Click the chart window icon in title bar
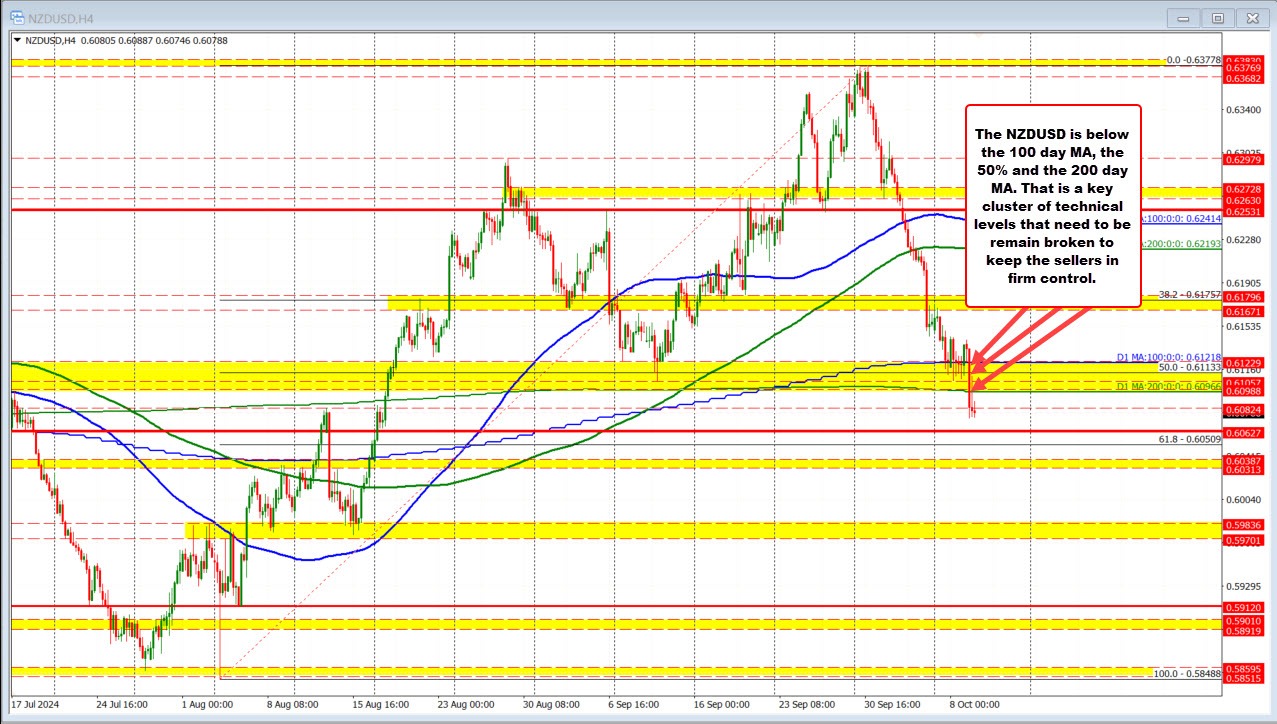The height and width of the screenshot is (724, 1277). click(x=17, y=17)
